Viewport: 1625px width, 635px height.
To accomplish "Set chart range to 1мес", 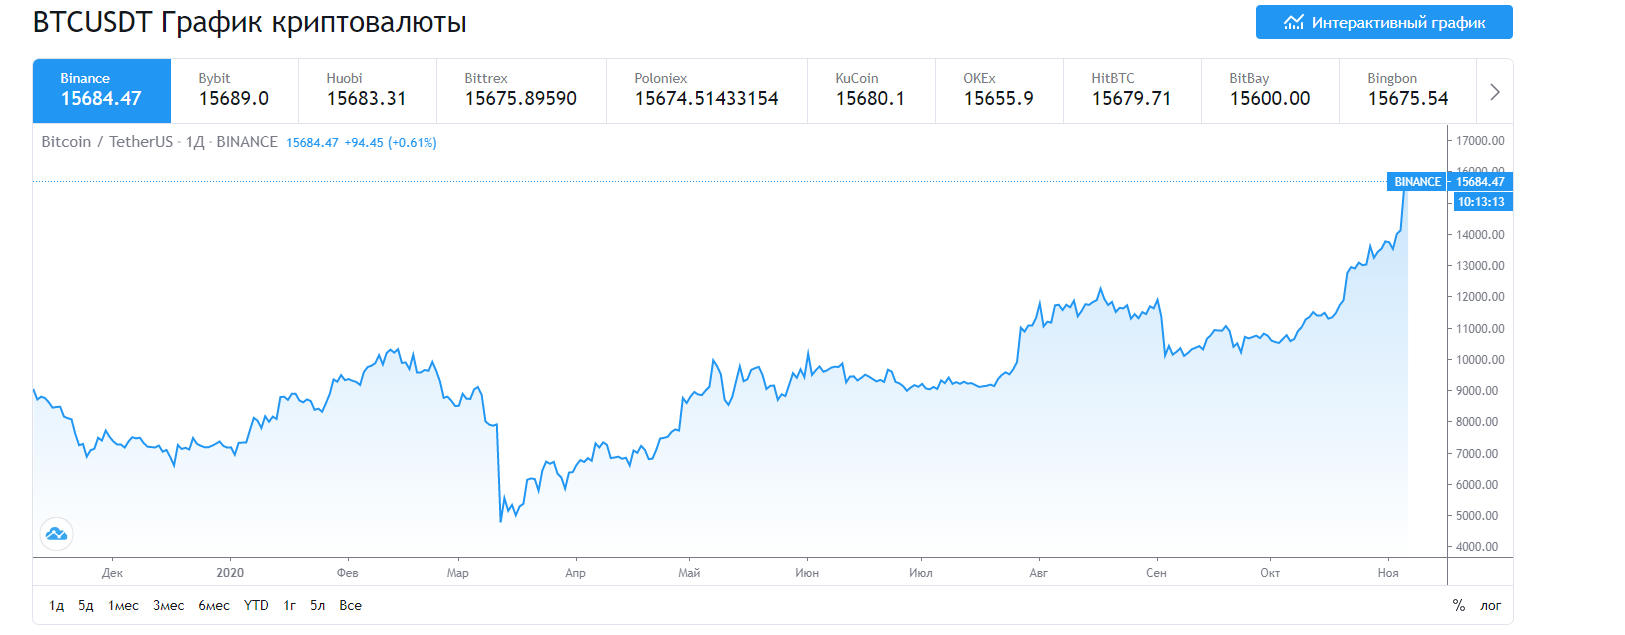I will [124, 605].
